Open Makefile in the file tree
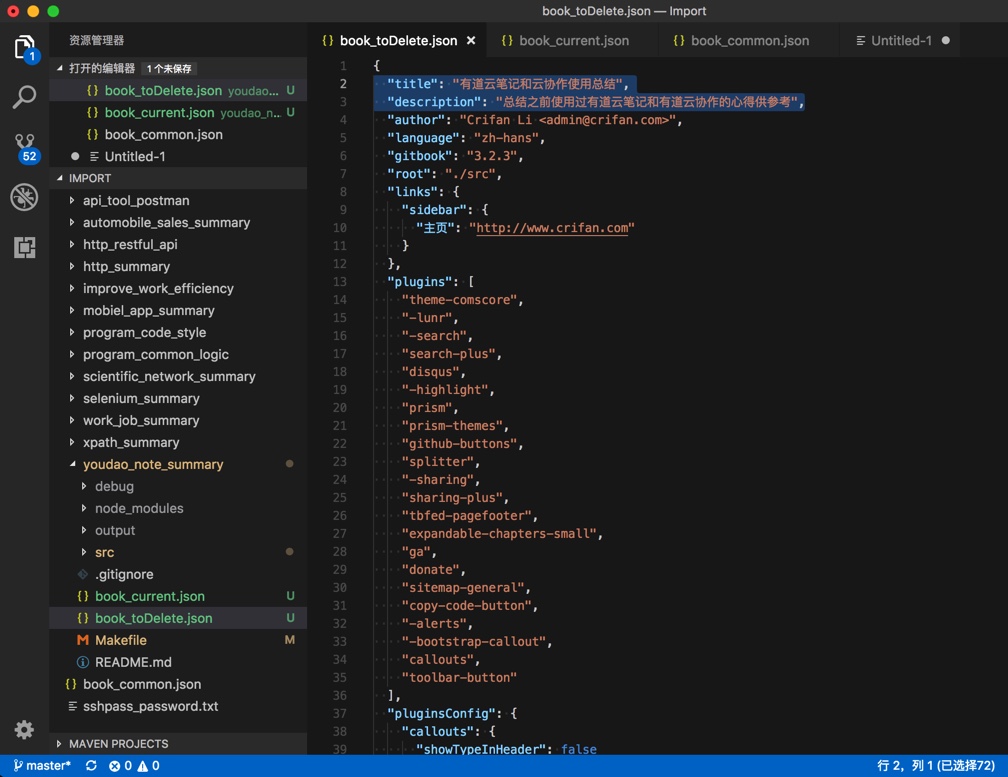Screen dimensions: 1008x777 coord(121,640)
